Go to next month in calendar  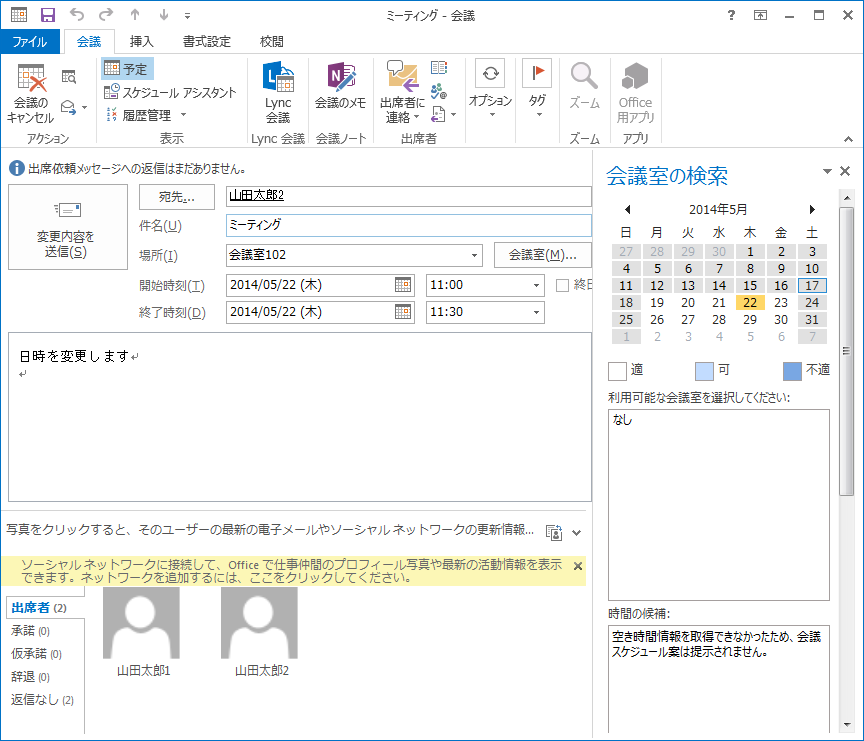point(812,210)
